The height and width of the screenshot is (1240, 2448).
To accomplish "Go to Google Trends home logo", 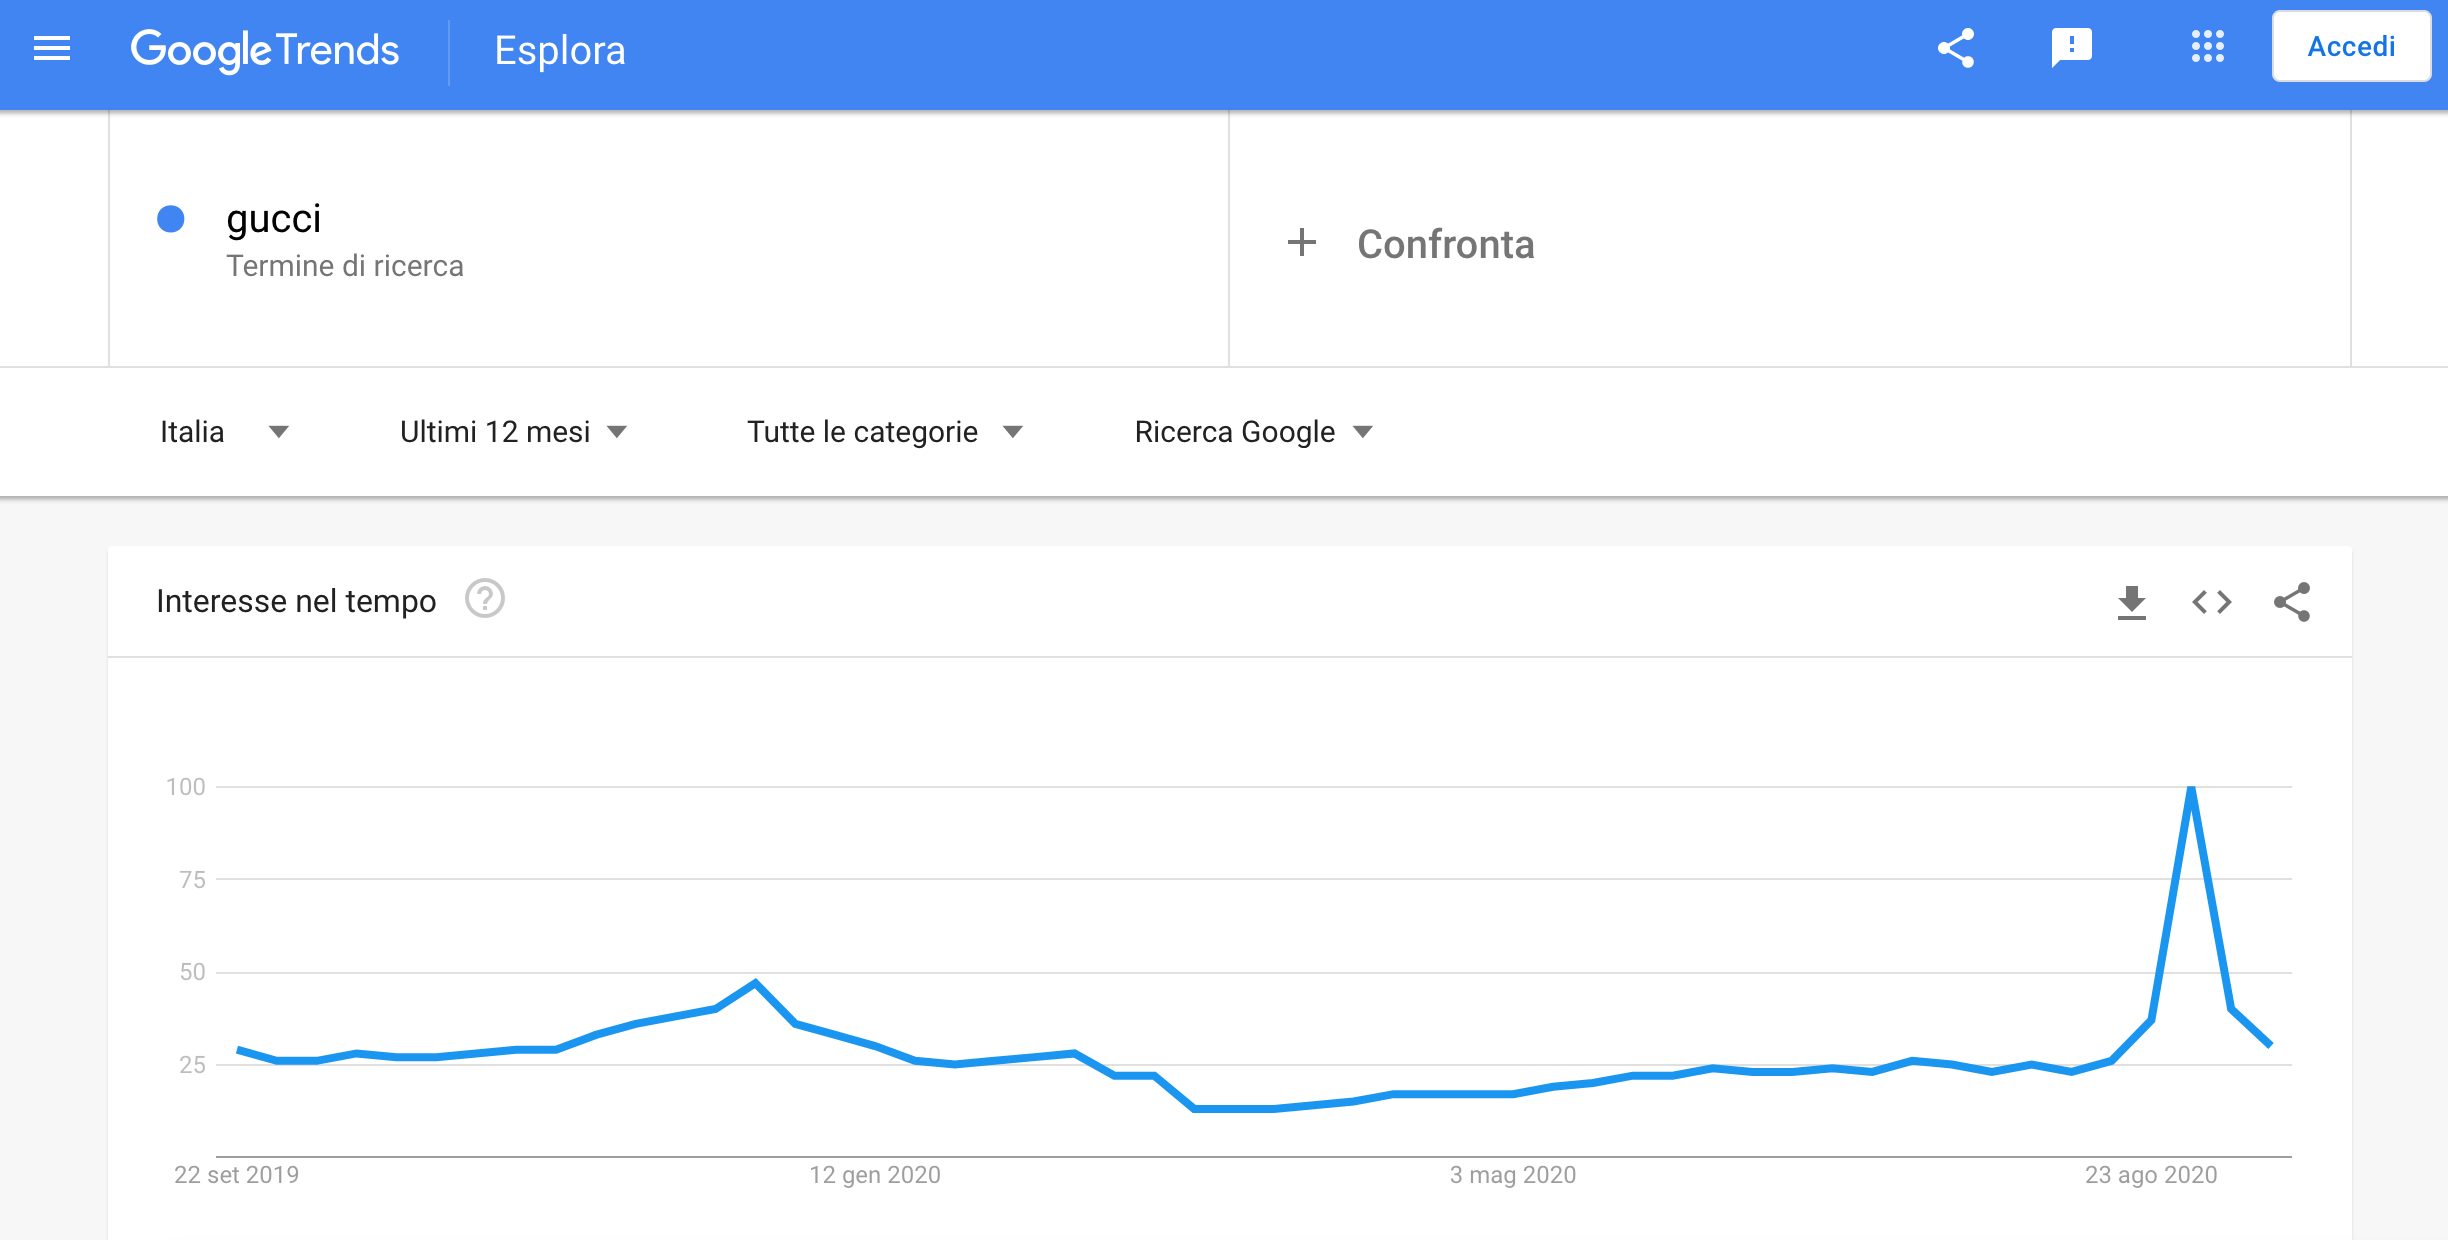I will (265, 50).
